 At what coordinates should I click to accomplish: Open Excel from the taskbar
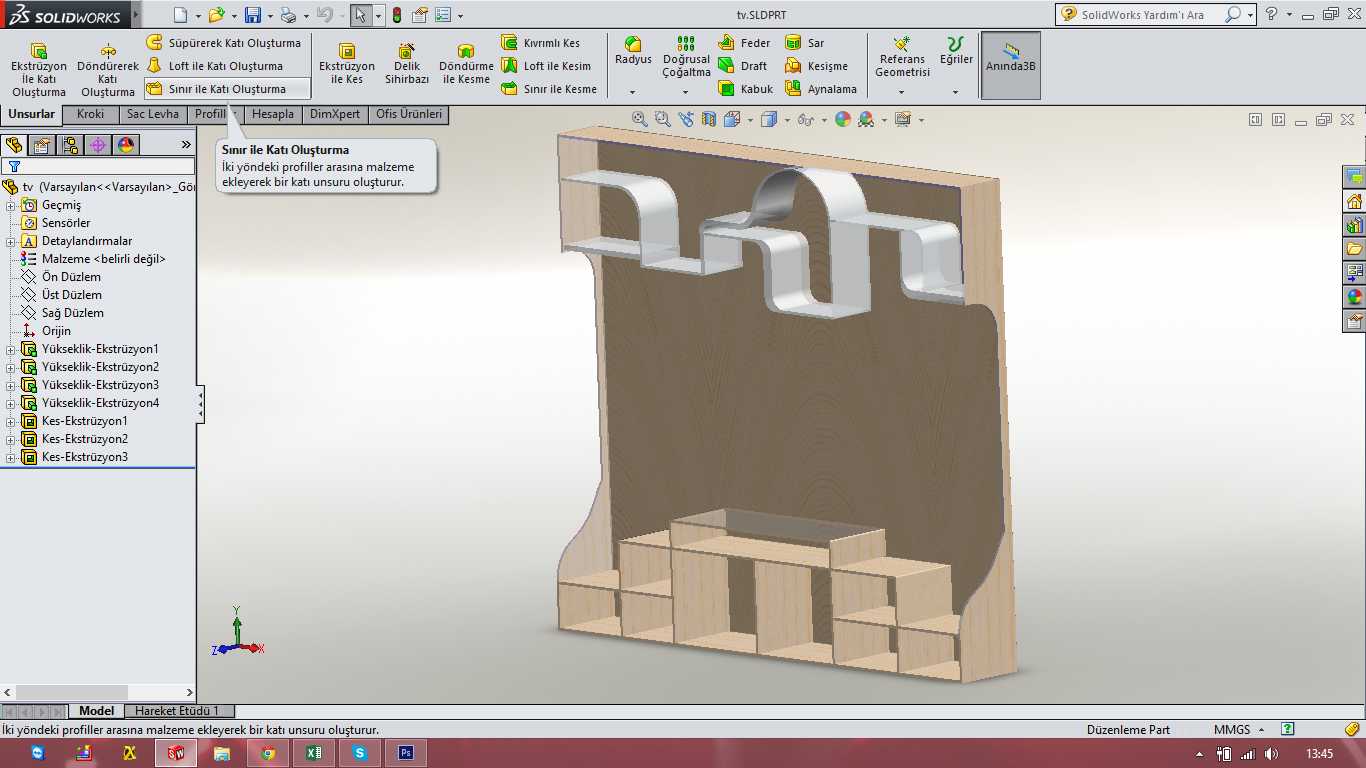click(313, 753)
